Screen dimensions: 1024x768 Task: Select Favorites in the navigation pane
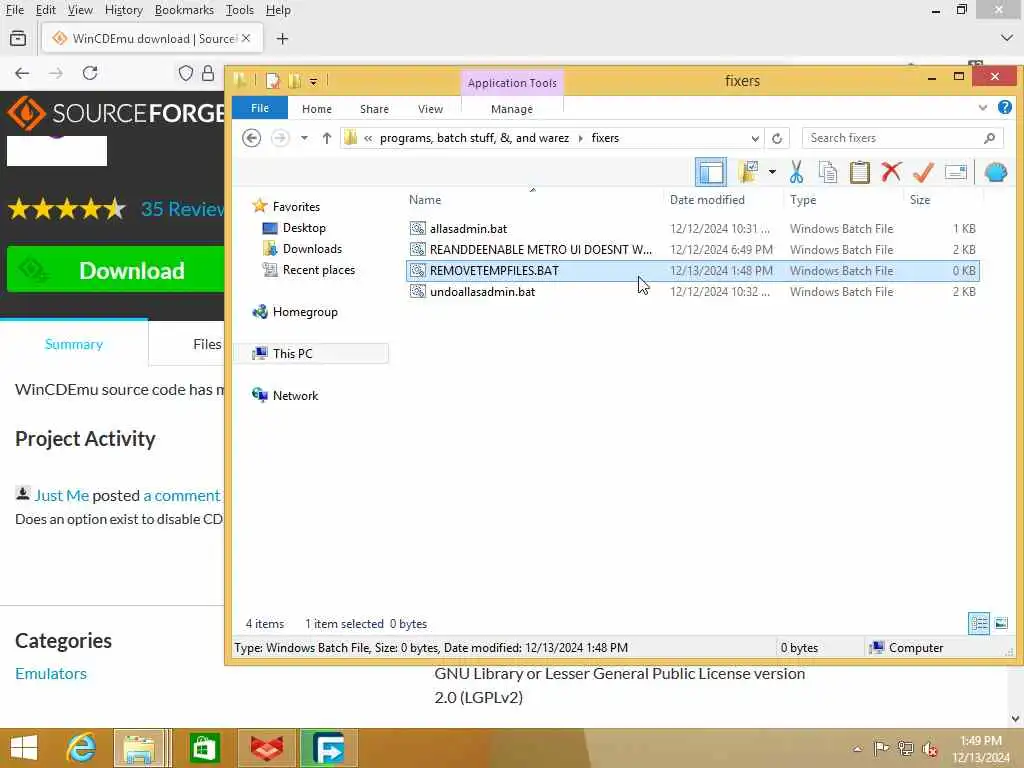pyautogui.click(x=296, y=206)
